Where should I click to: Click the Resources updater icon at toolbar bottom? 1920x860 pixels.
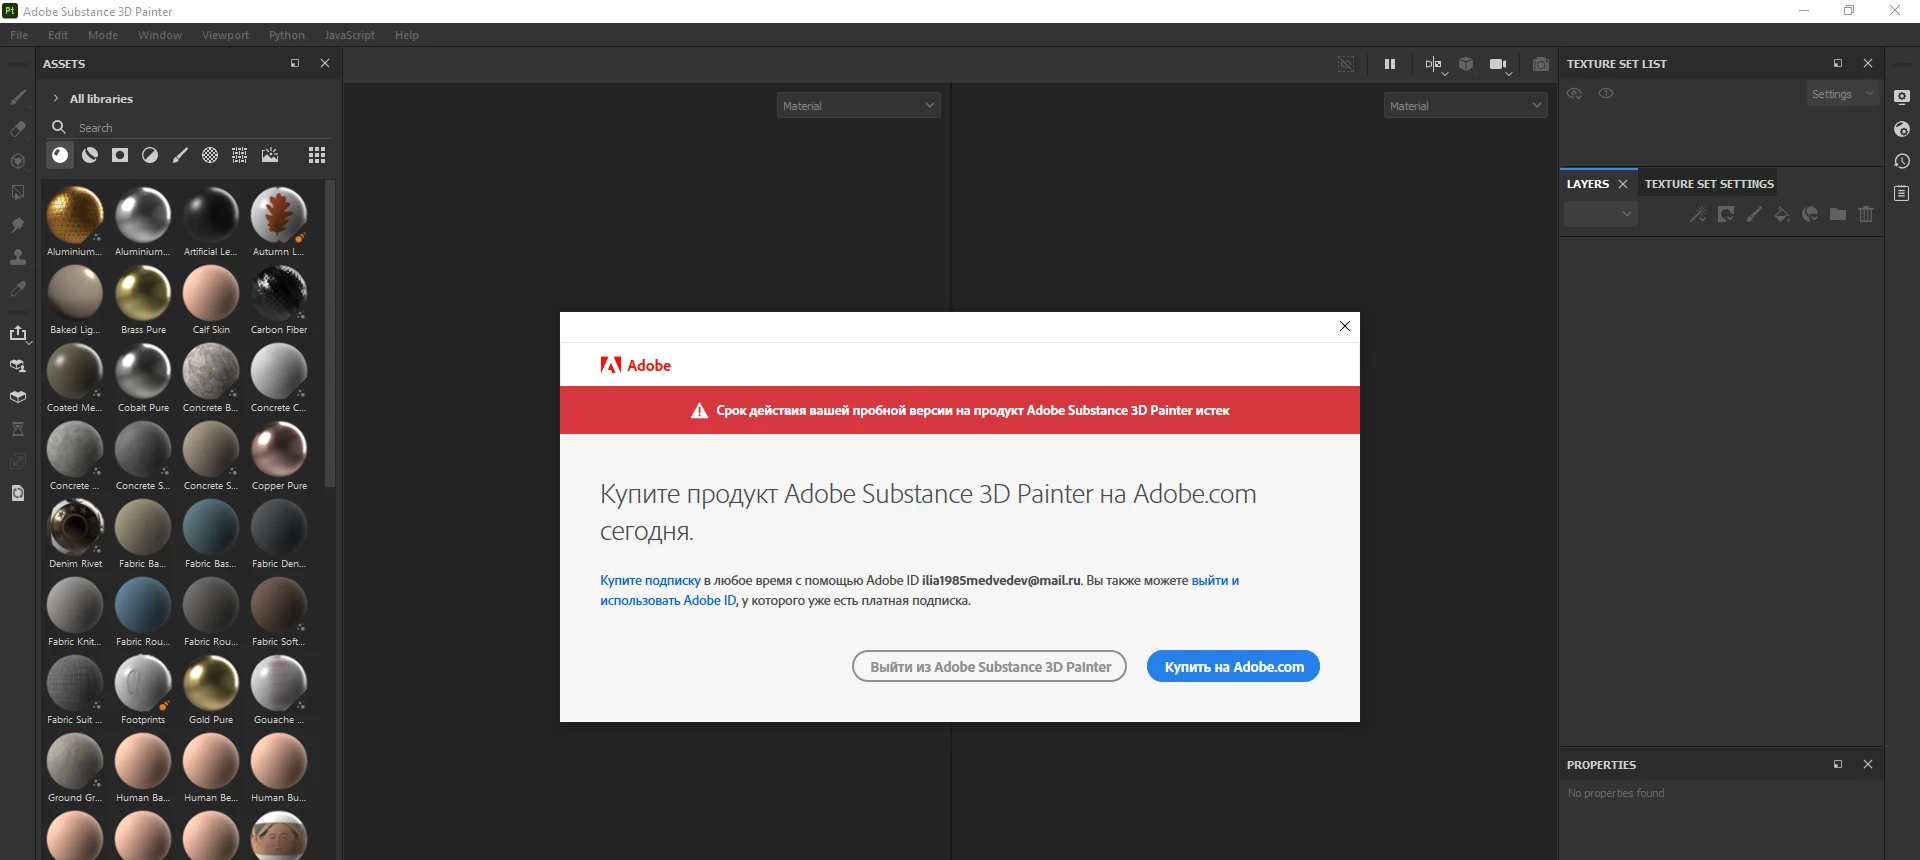(18, 493)
